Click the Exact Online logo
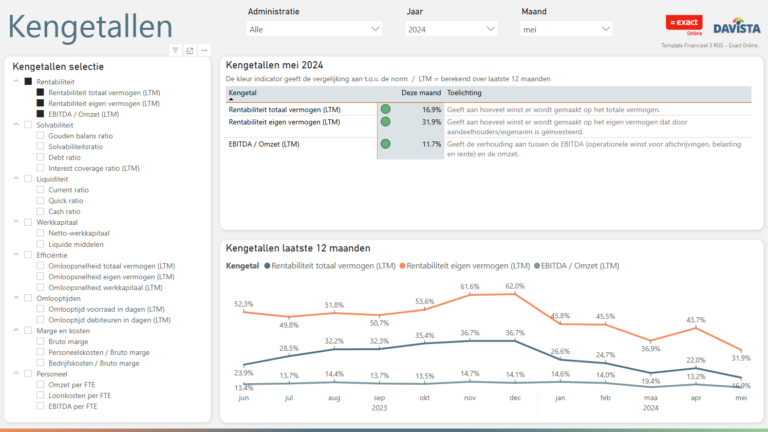Screen dimensions: 768x432 684,24
